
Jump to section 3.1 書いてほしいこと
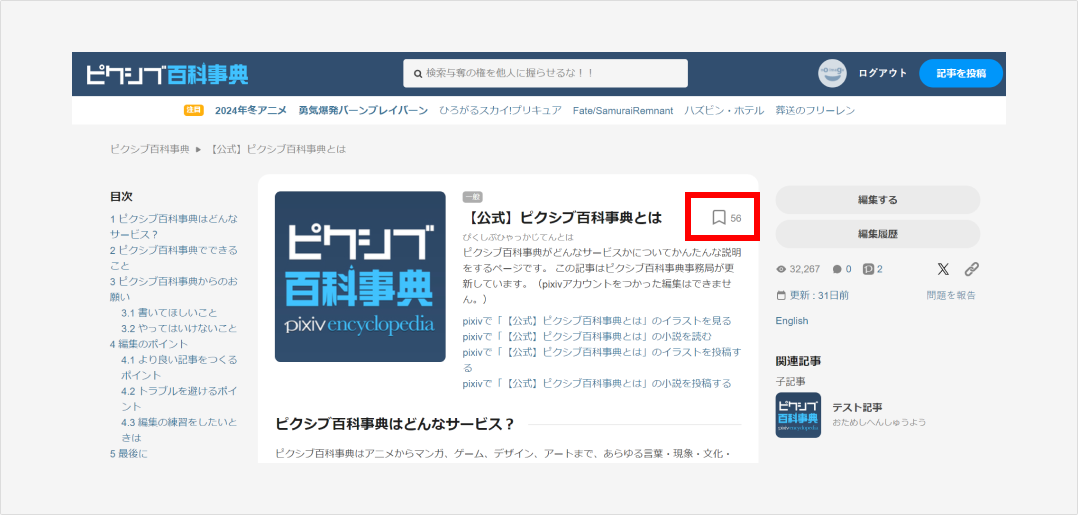(x=169, y=312)
